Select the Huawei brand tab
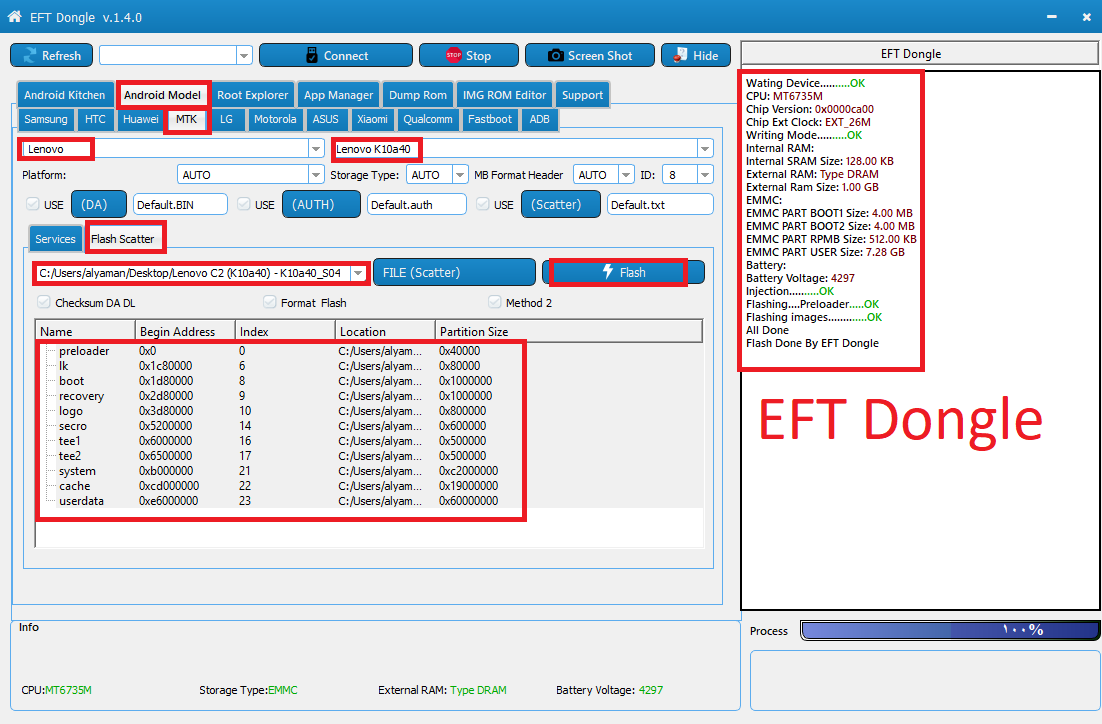1102x724 pixels. tap(141, 119)
